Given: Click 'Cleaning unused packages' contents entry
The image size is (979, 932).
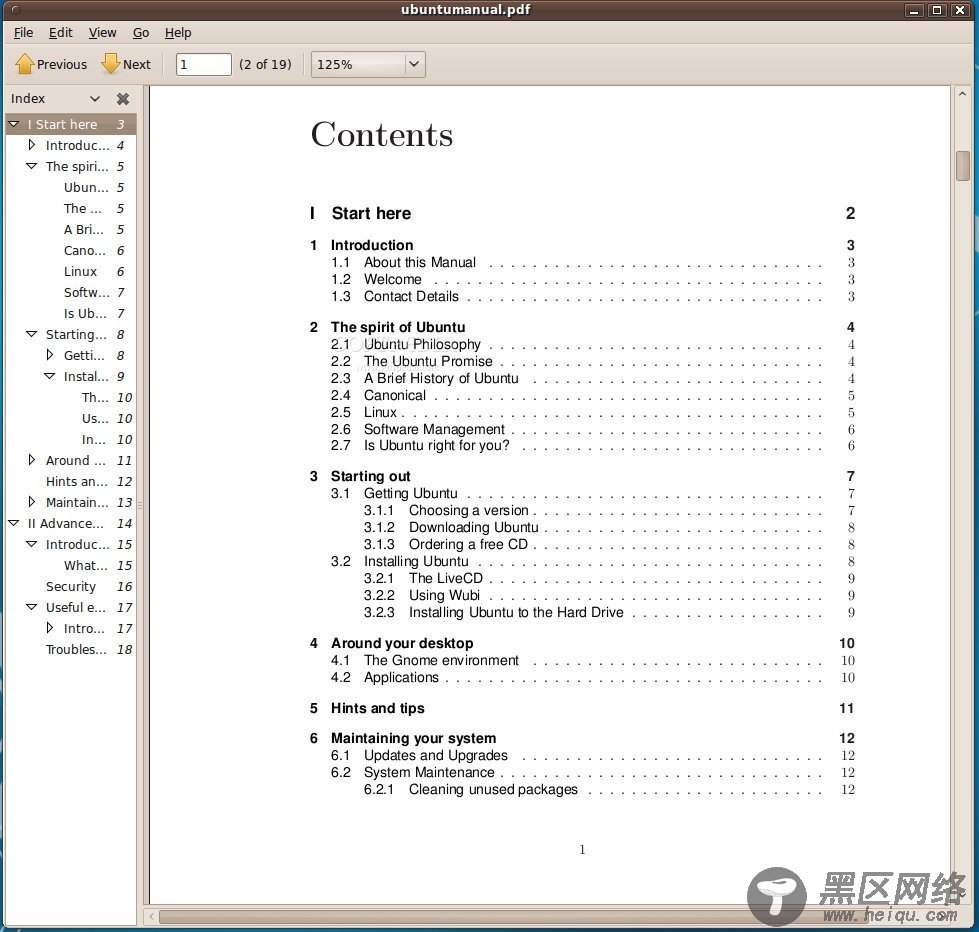Looking at the screenshot, I should 493,790.
